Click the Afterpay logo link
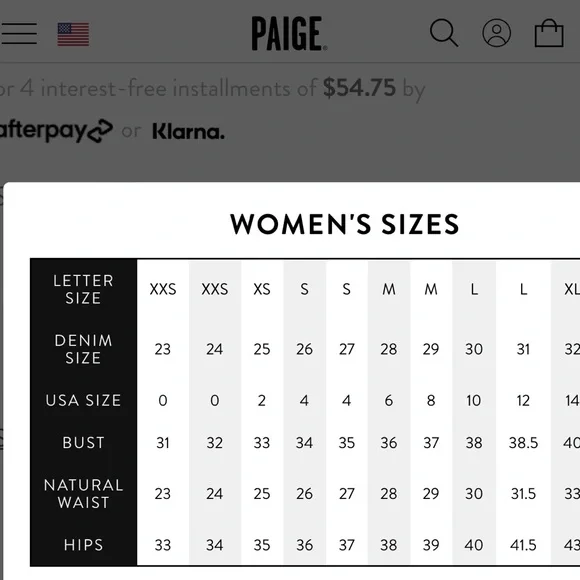580x580 pixels. [x=55, y=131]
